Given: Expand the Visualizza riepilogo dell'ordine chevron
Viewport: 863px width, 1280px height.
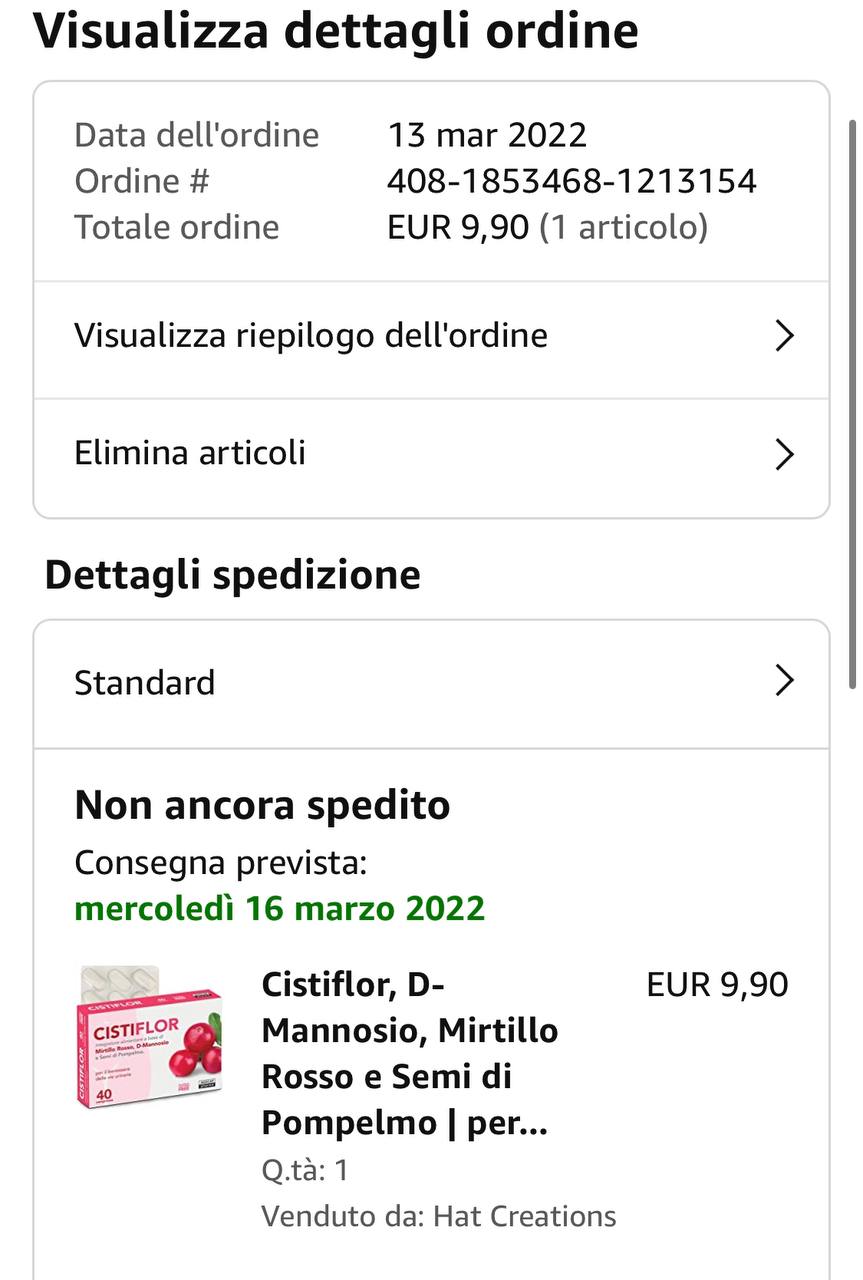Looking at the screenshot, I should pos(785,336).
